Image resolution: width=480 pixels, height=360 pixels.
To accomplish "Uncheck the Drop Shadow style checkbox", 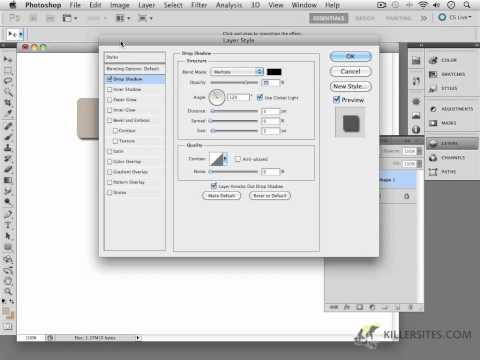I will (109, 79).
